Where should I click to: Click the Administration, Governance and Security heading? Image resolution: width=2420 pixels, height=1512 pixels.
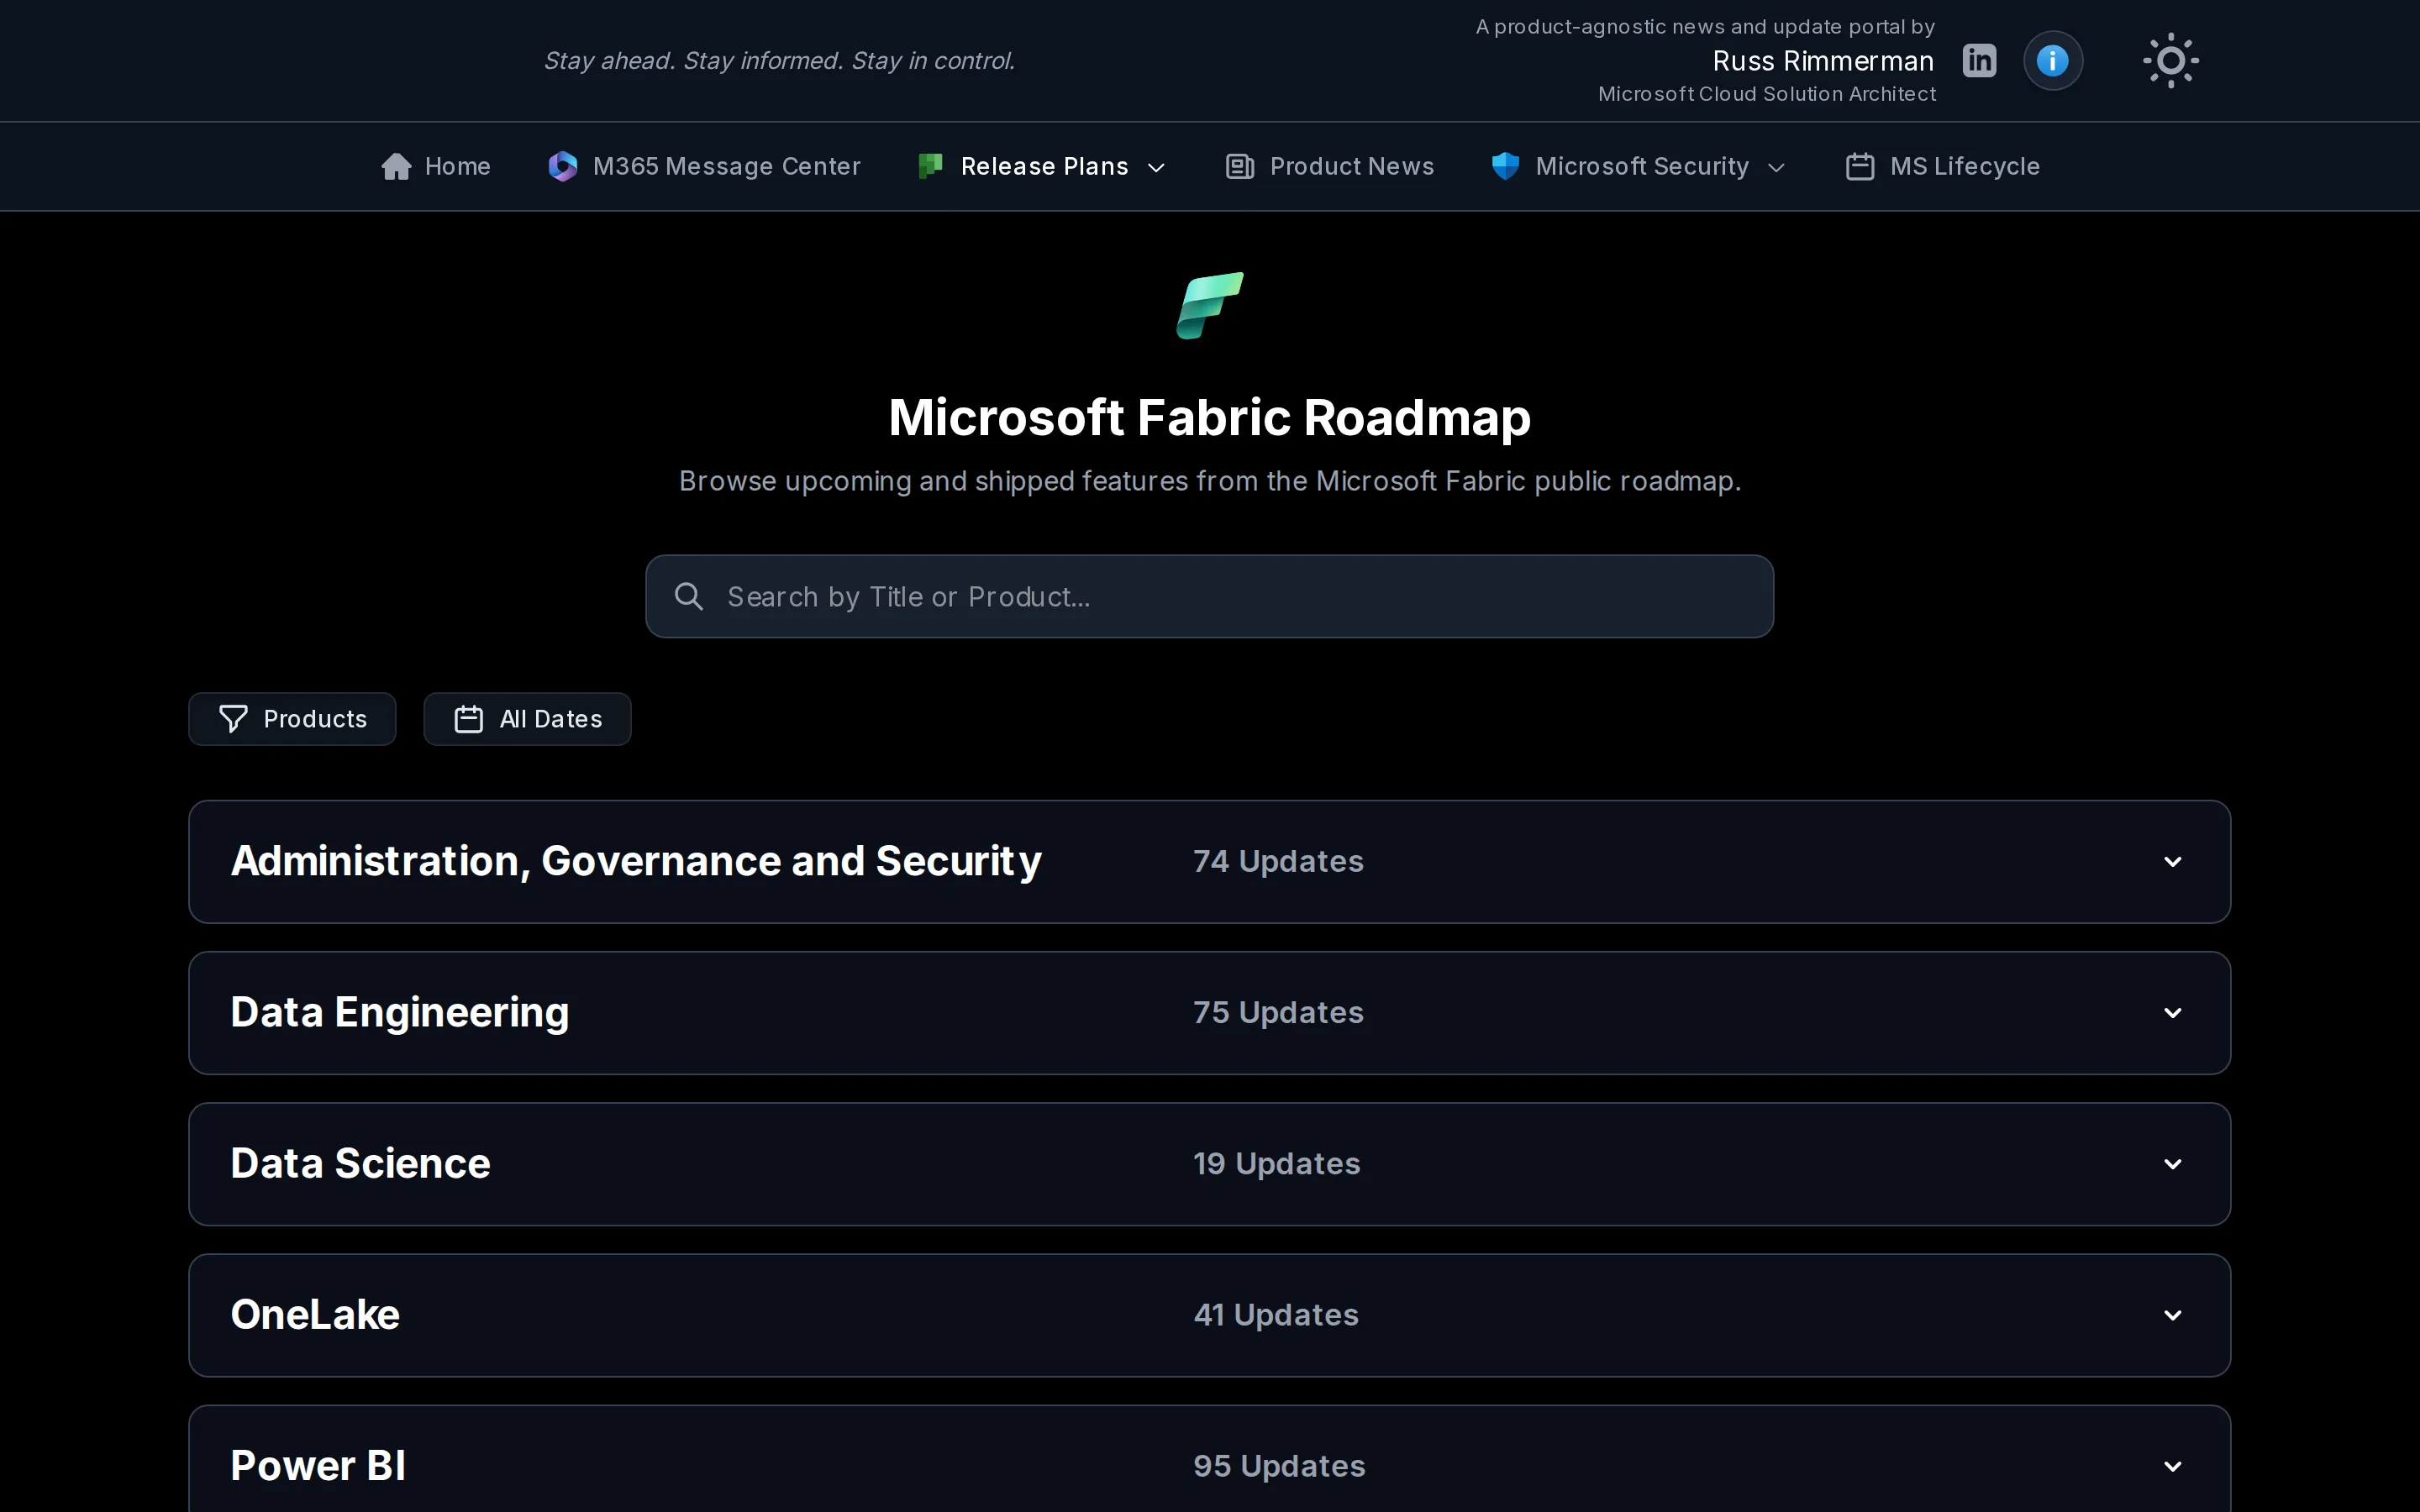point(636,861)
